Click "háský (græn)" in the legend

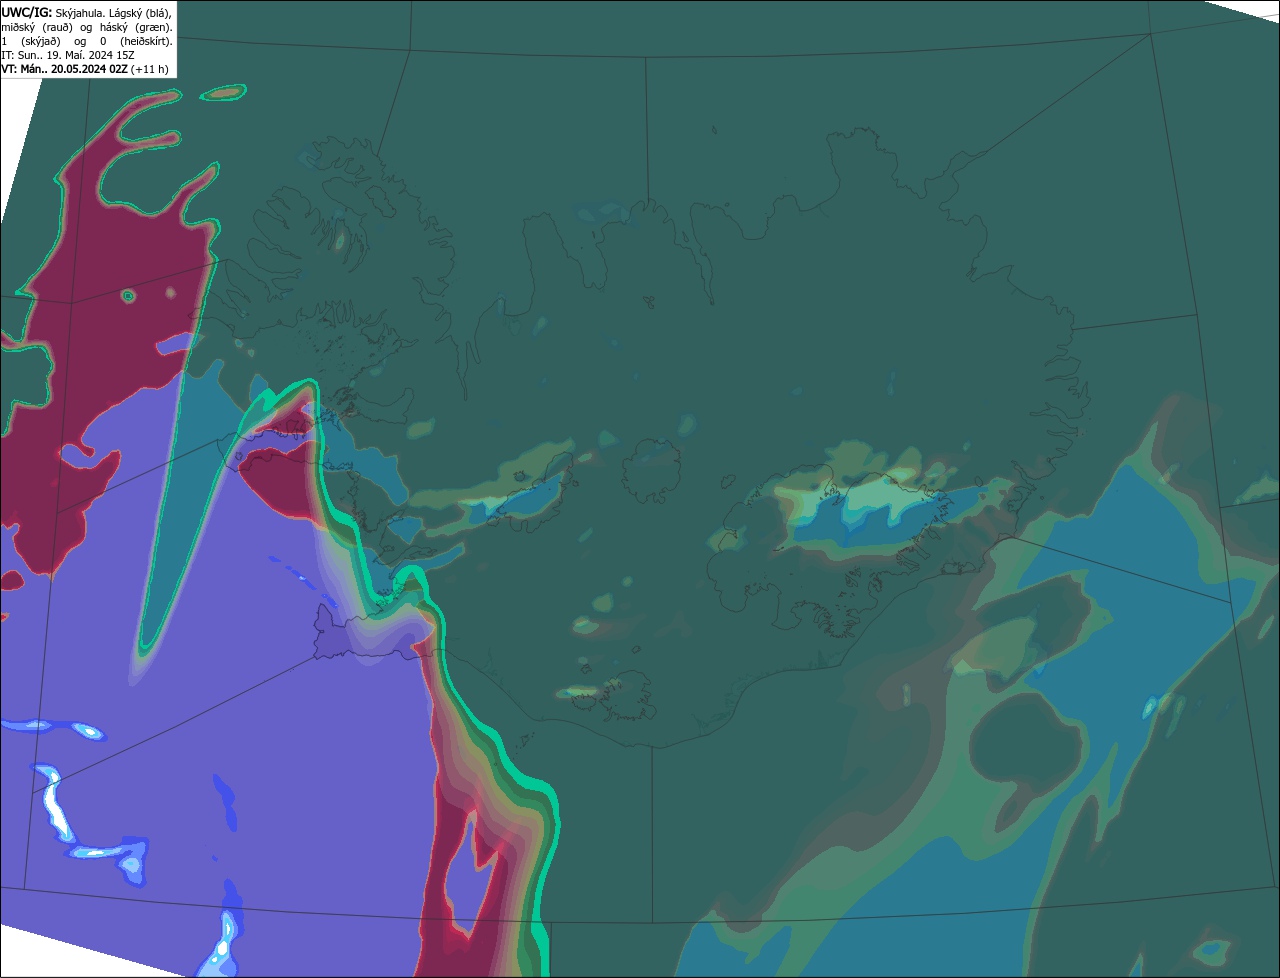pyautogui.click(x=136, y=28)
